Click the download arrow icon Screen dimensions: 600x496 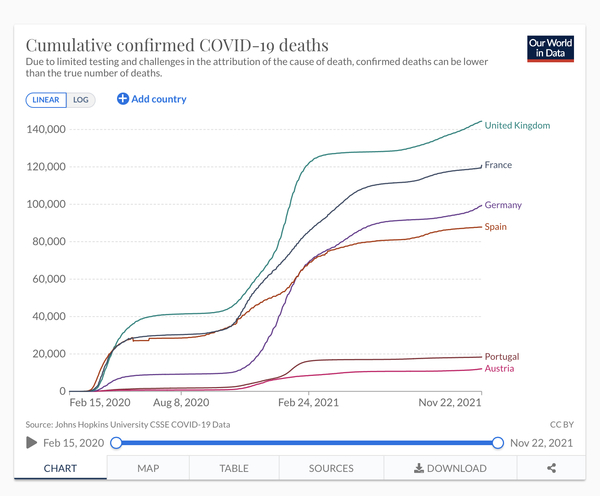click(419, 468)
